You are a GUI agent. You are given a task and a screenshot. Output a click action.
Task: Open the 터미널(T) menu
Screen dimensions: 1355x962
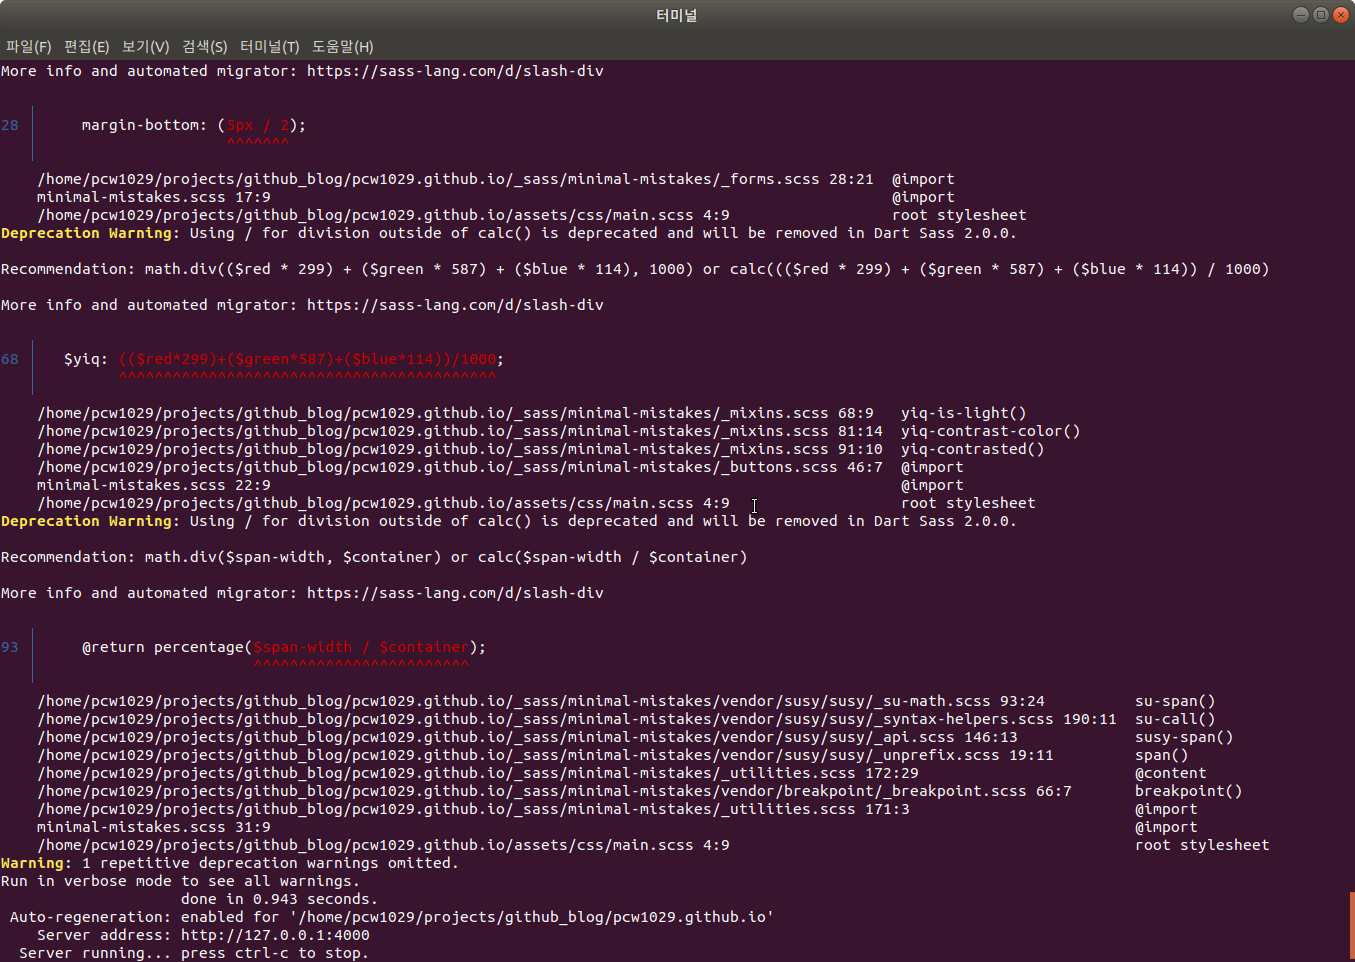click(x=268, y=46)
